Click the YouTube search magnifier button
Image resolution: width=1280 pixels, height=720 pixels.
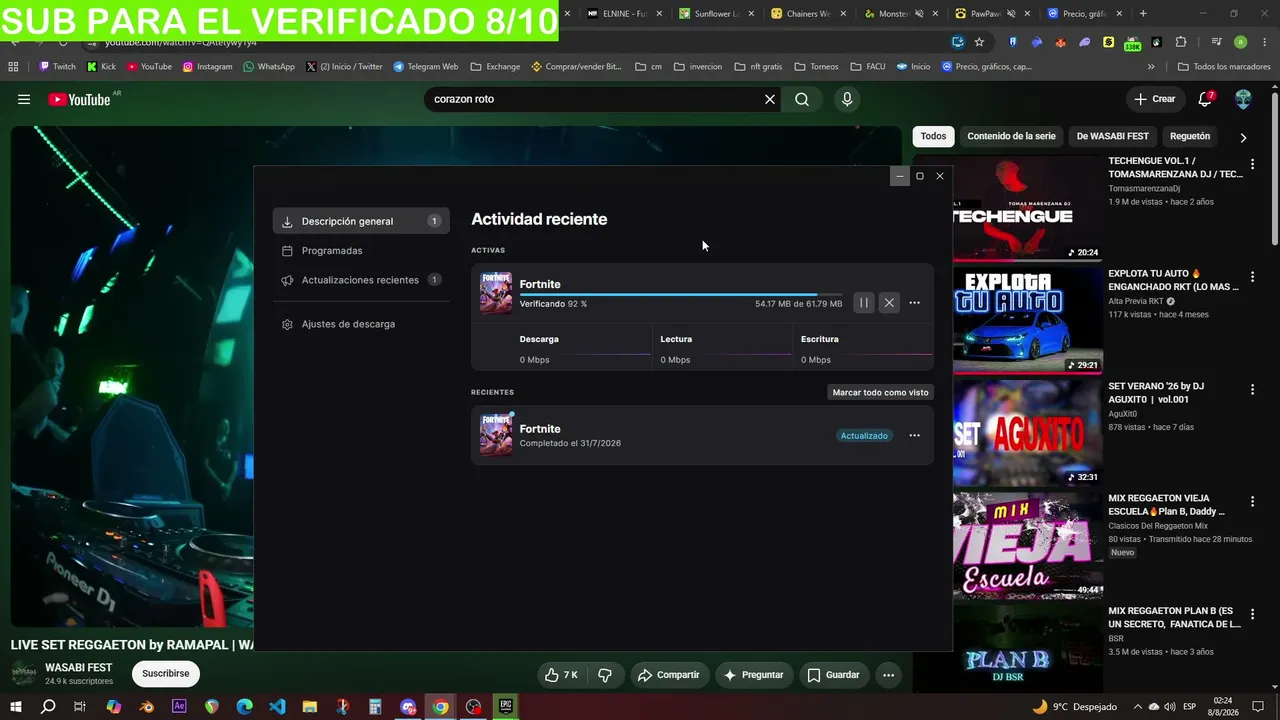pos(802,99)
